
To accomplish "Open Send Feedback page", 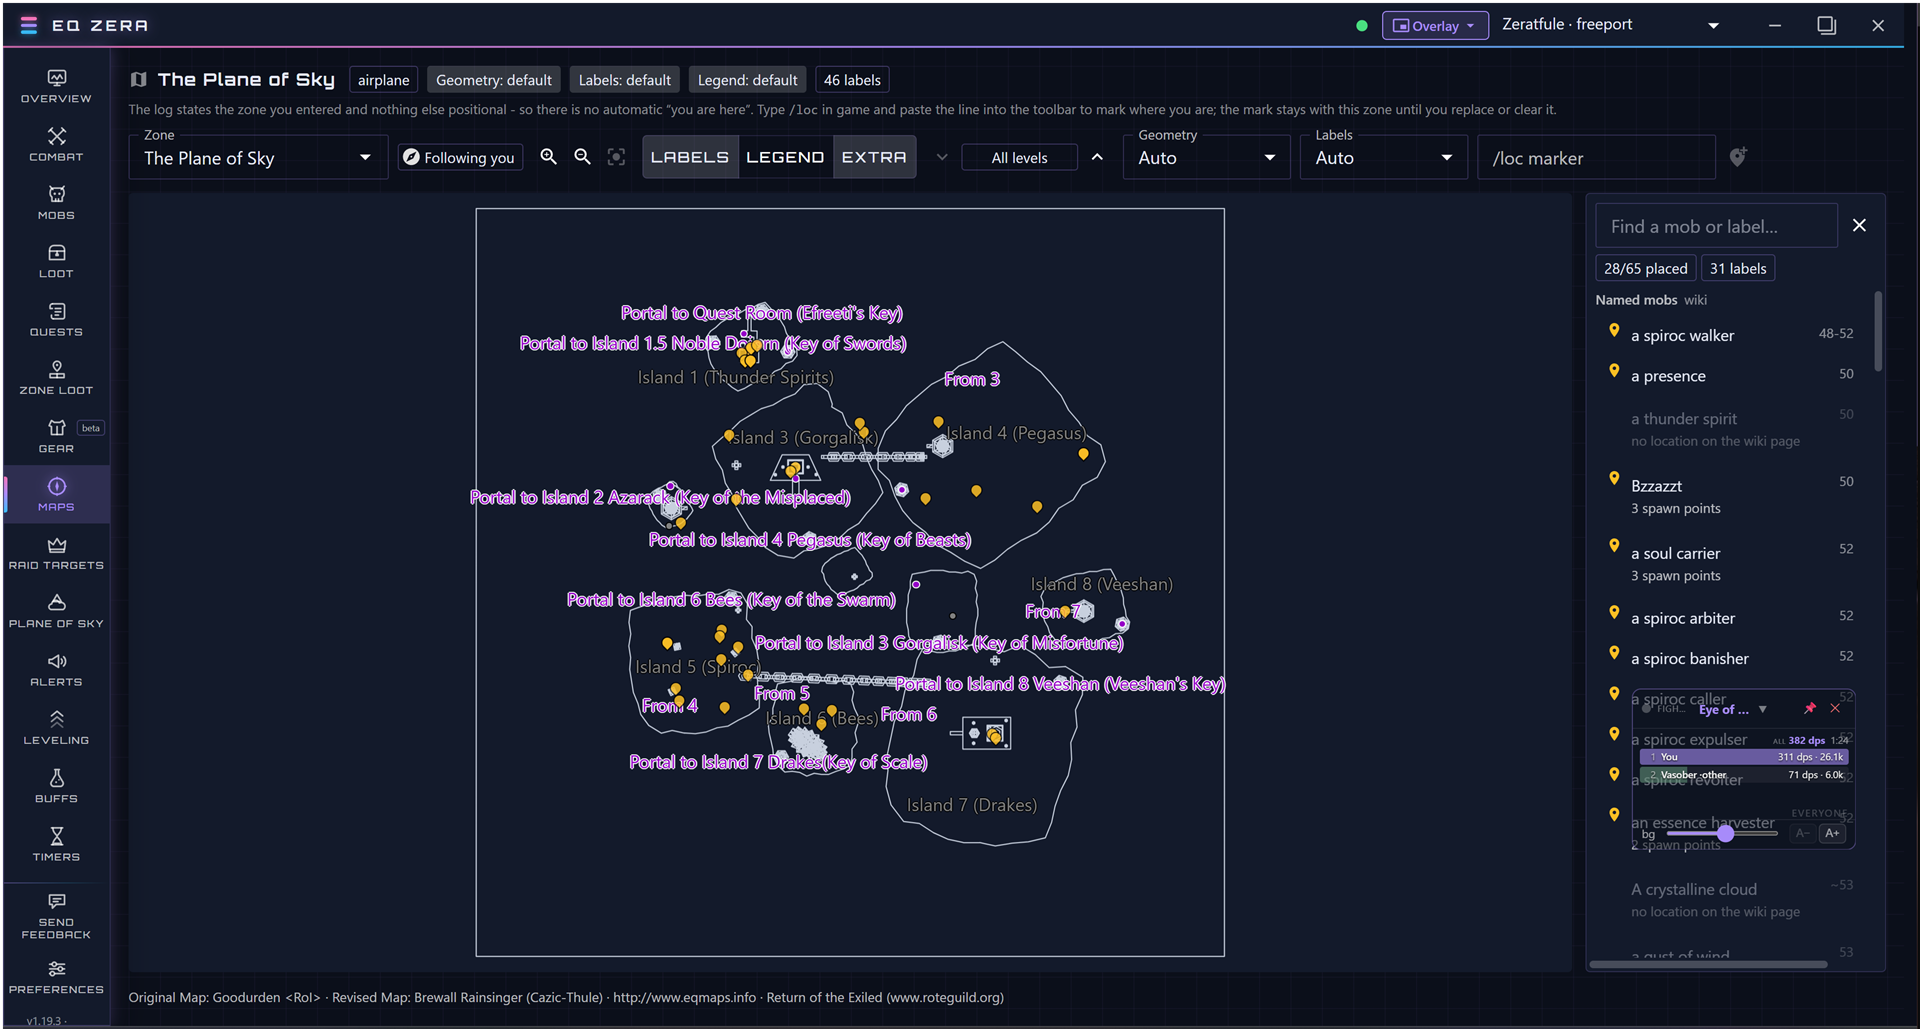I will (x=56, y=915).
